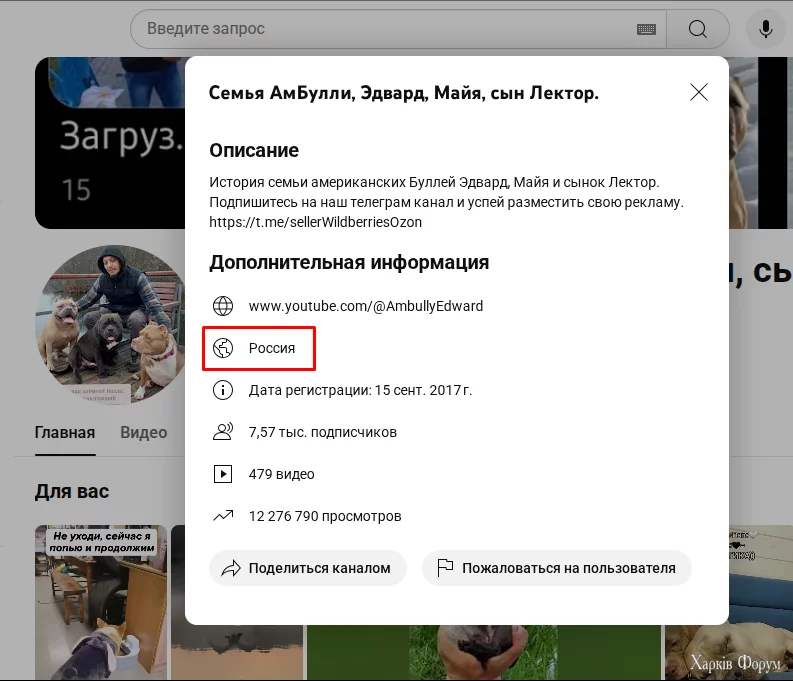The height and width of the screenshot is (681, 793).
Task: Activate voice search microphone
Action: (x=766, y=29)
